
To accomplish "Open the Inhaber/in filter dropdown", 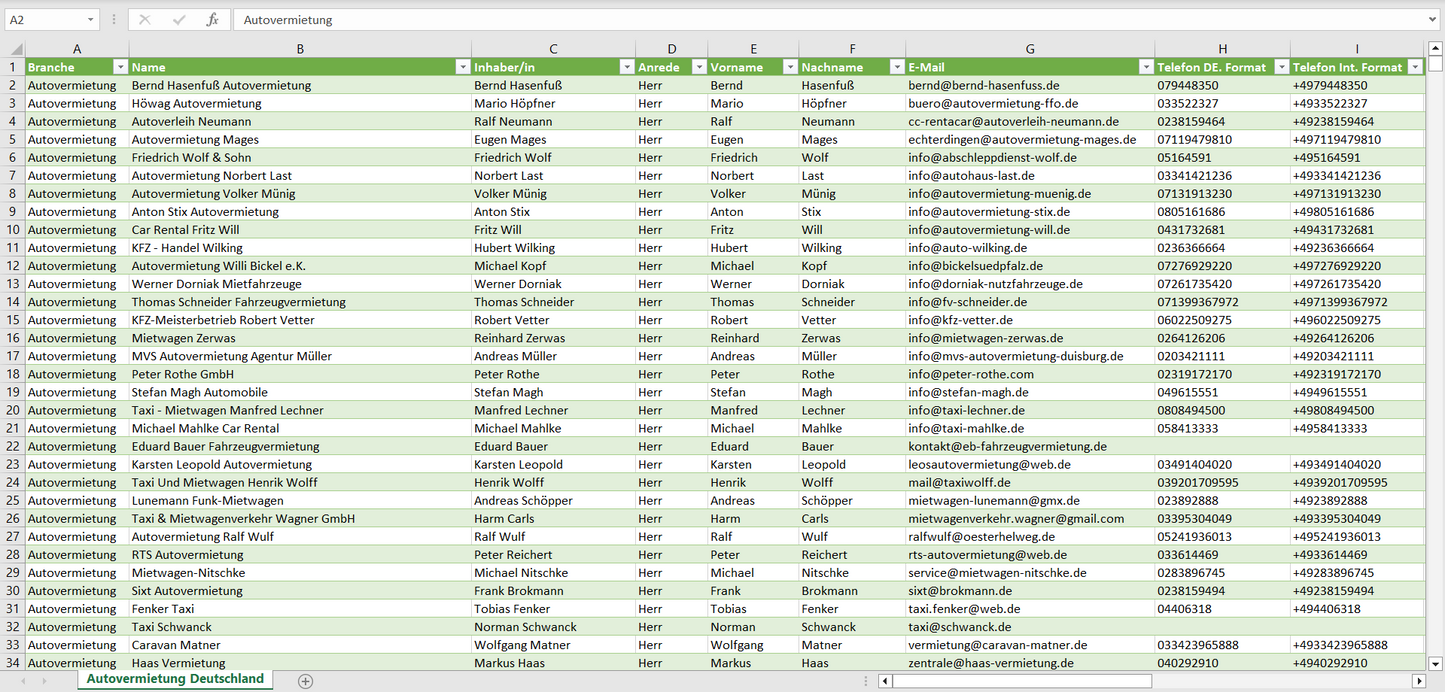I will point(626,67).
